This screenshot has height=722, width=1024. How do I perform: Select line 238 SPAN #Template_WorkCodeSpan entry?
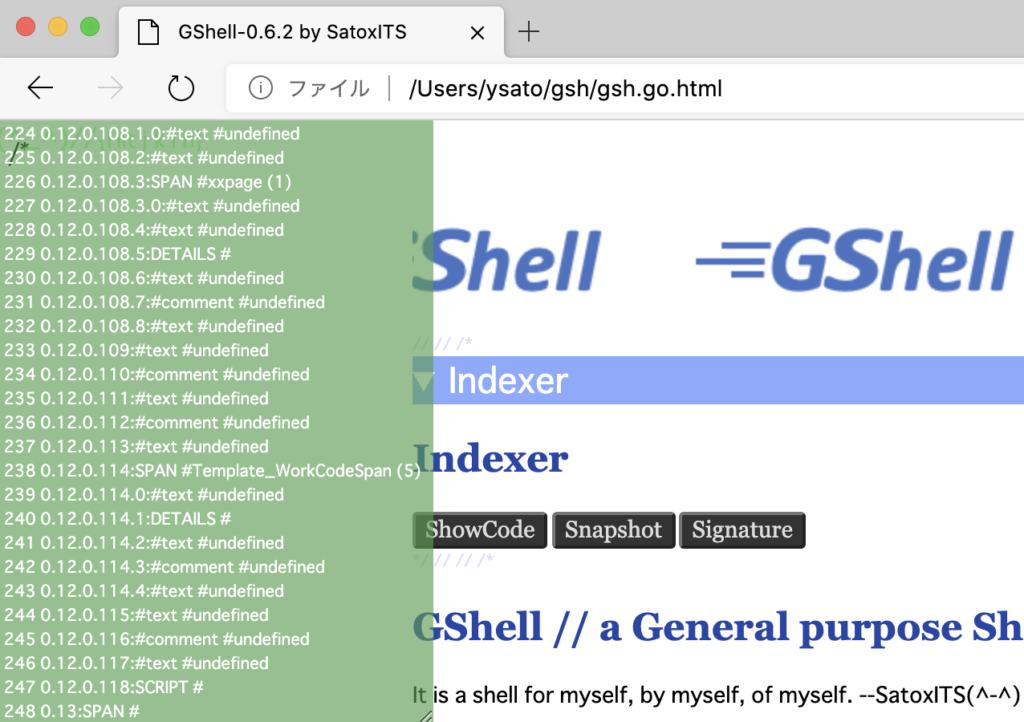[212, 471]
